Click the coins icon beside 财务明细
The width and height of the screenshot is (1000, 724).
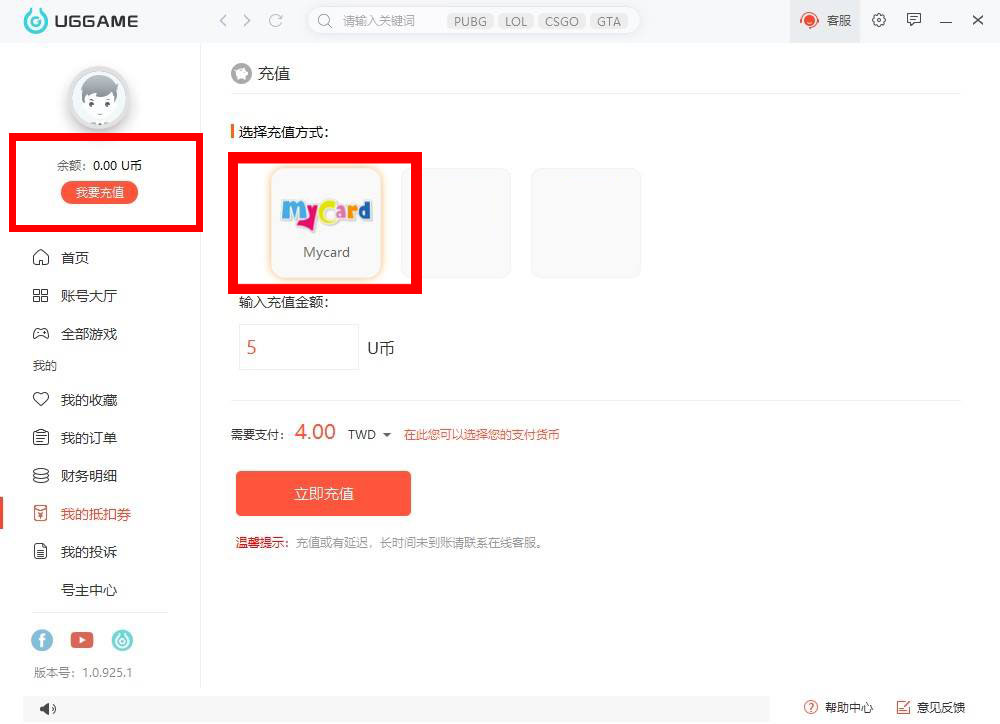pos(41,475)
